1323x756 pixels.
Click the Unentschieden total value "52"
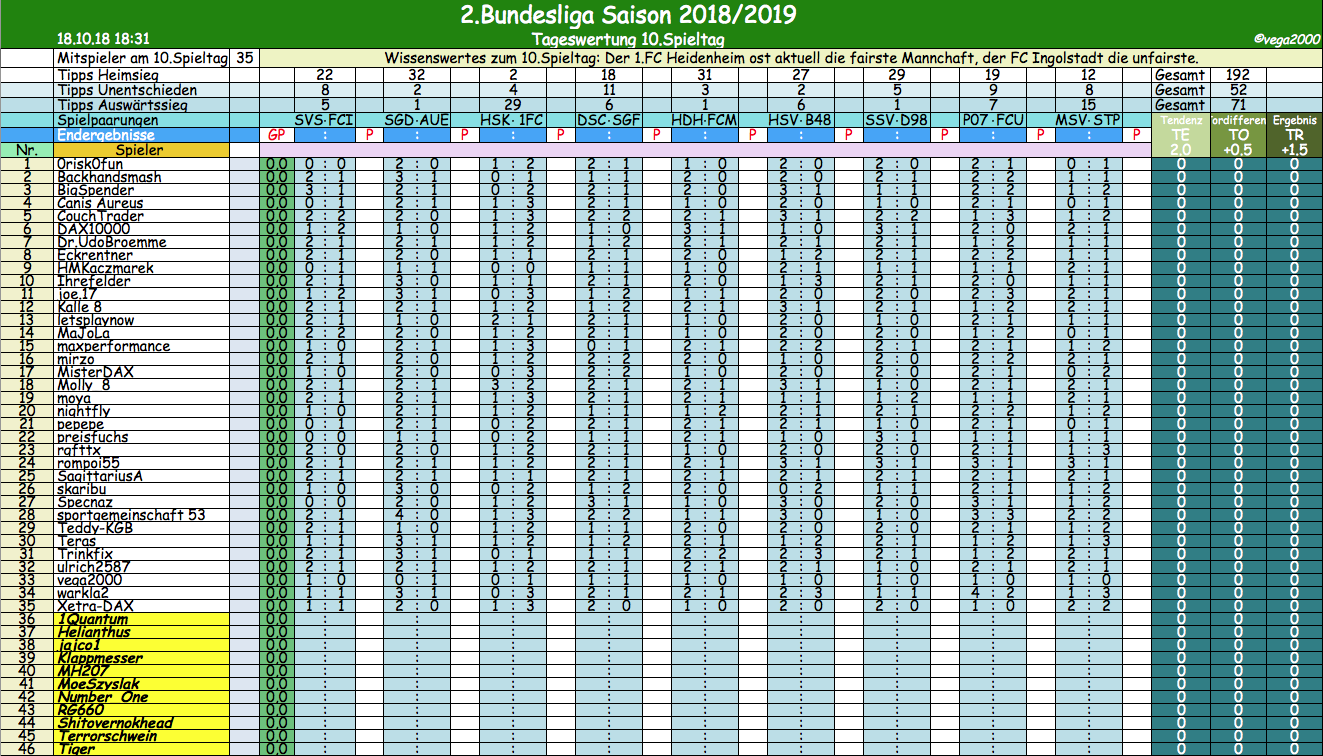coord(1238,90)
